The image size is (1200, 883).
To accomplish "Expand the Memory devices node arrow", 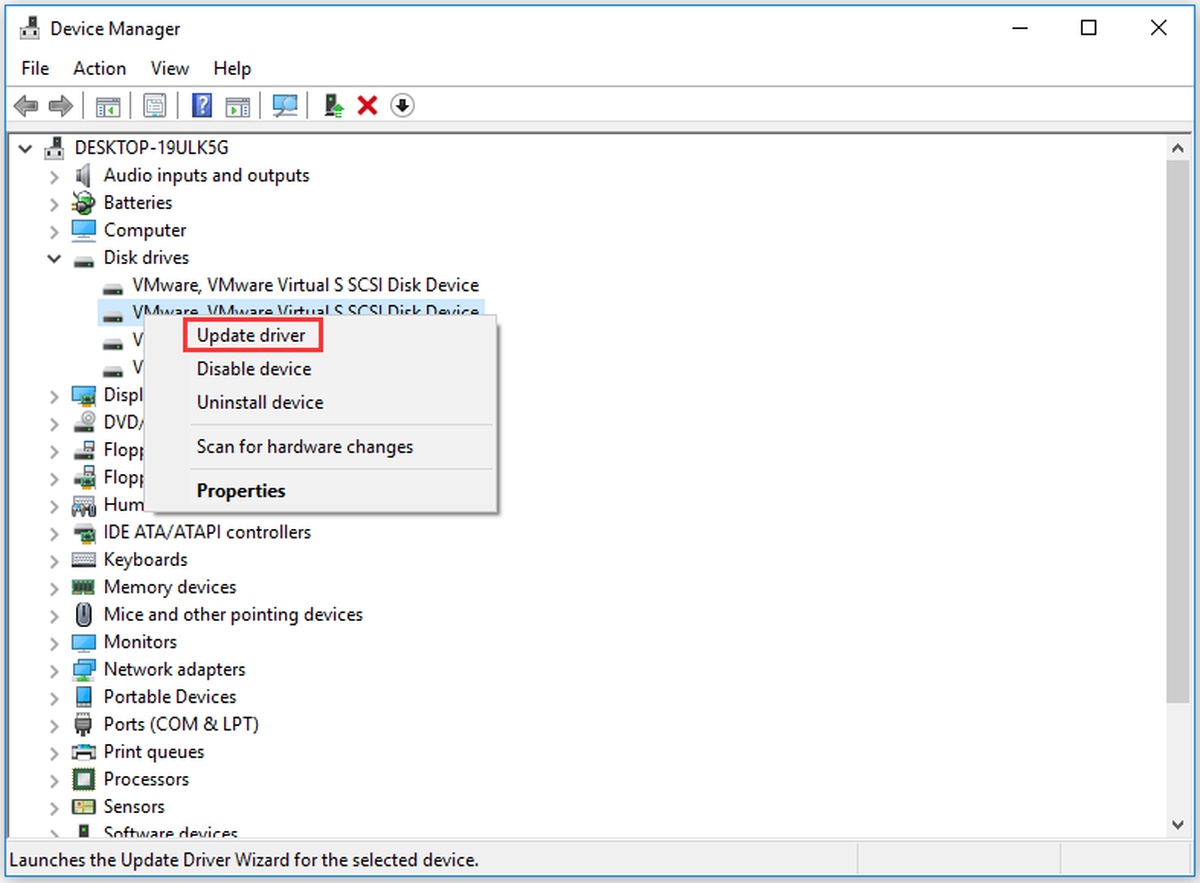I will [x=54, y=587].
